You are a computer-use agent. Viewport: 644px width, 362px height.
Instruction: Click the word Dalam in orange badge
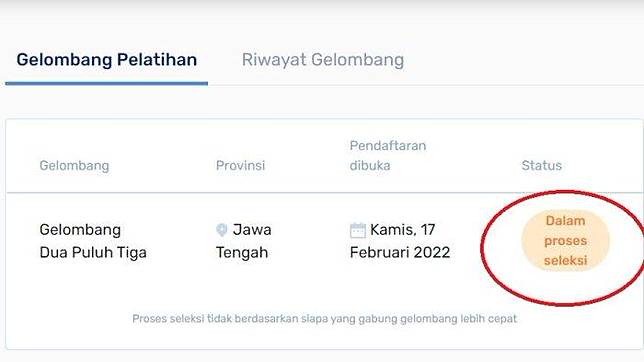pyautogui.click(x=566, y=221)
